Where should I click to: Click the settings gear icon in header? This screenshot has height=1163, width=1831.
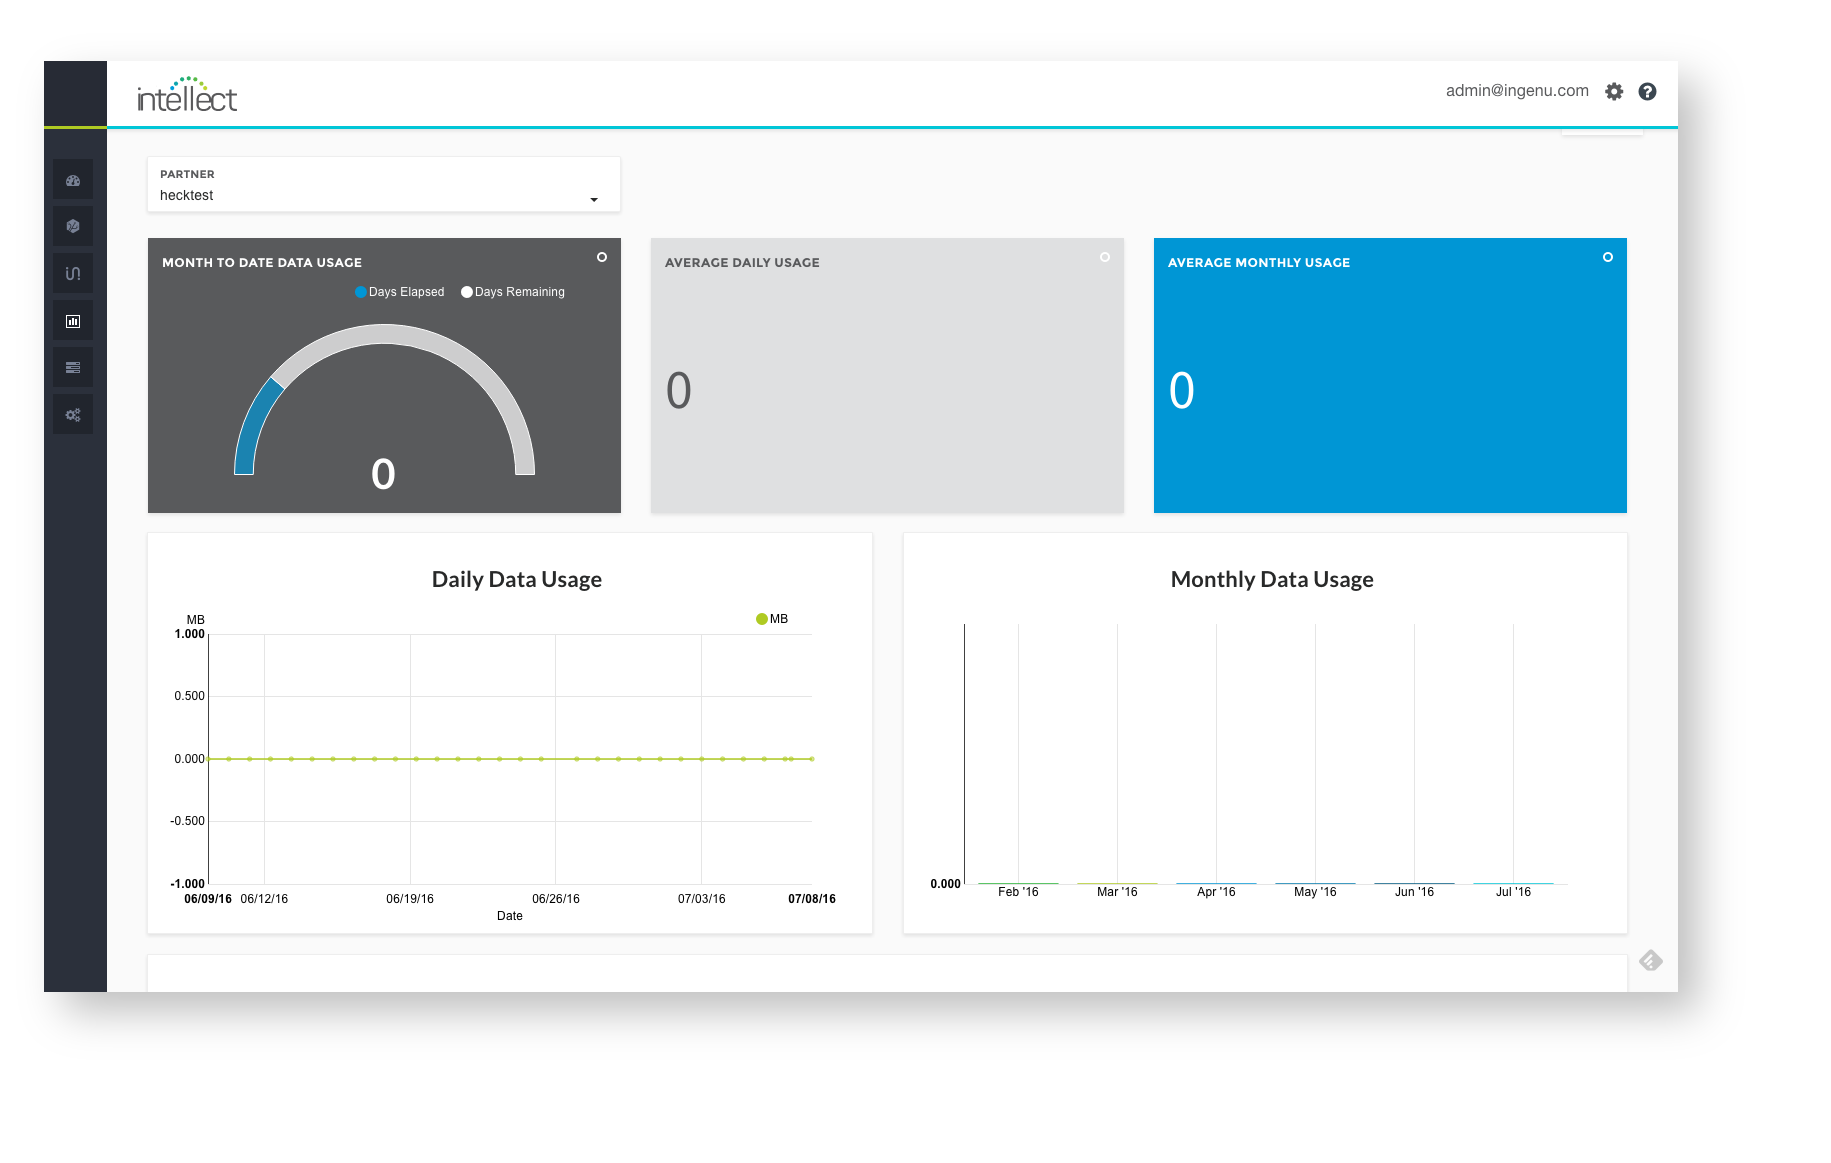[1614, 92]
